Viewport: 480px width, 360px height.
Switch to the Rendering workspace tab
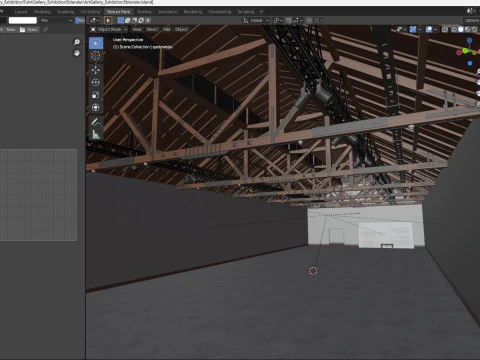(x=193, y=12)
